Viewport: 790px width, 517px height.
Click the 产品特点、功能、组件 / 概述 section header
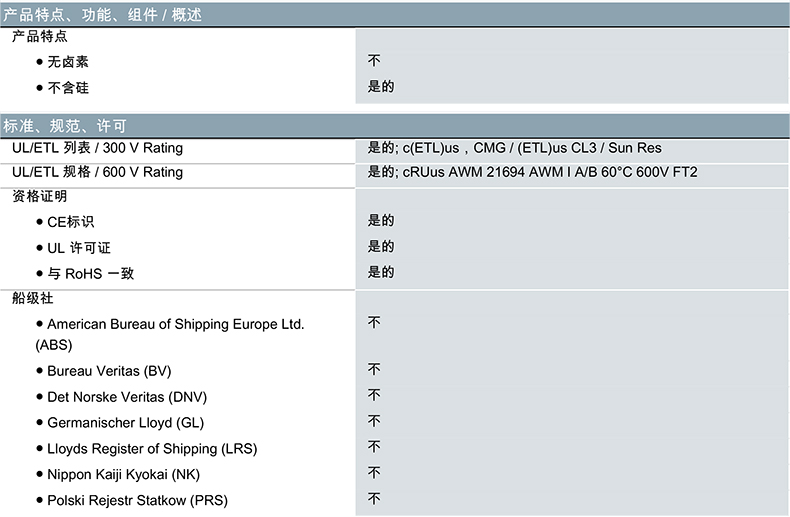(x=103, y=14)
